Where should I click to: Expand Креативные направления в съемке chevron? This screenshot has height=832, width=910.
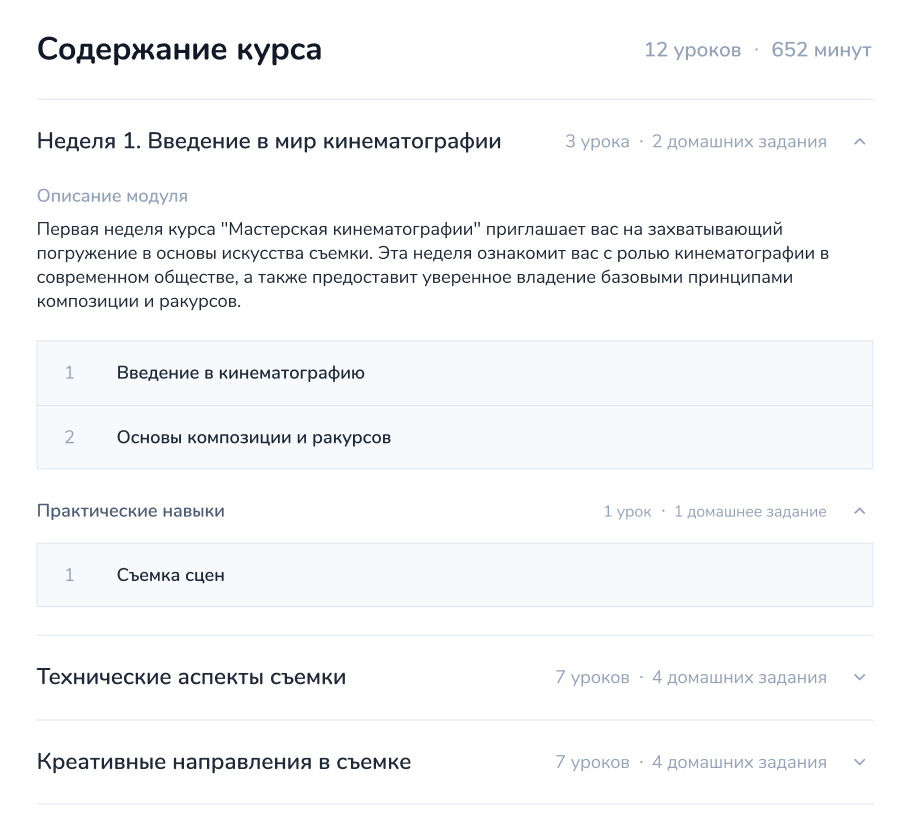860,762
